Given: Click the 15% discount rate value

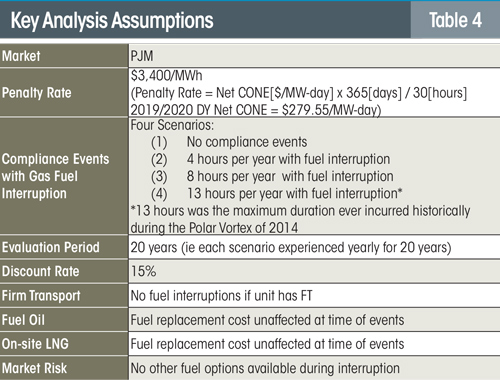Looking at the screenshot, I should click(143, 271).
